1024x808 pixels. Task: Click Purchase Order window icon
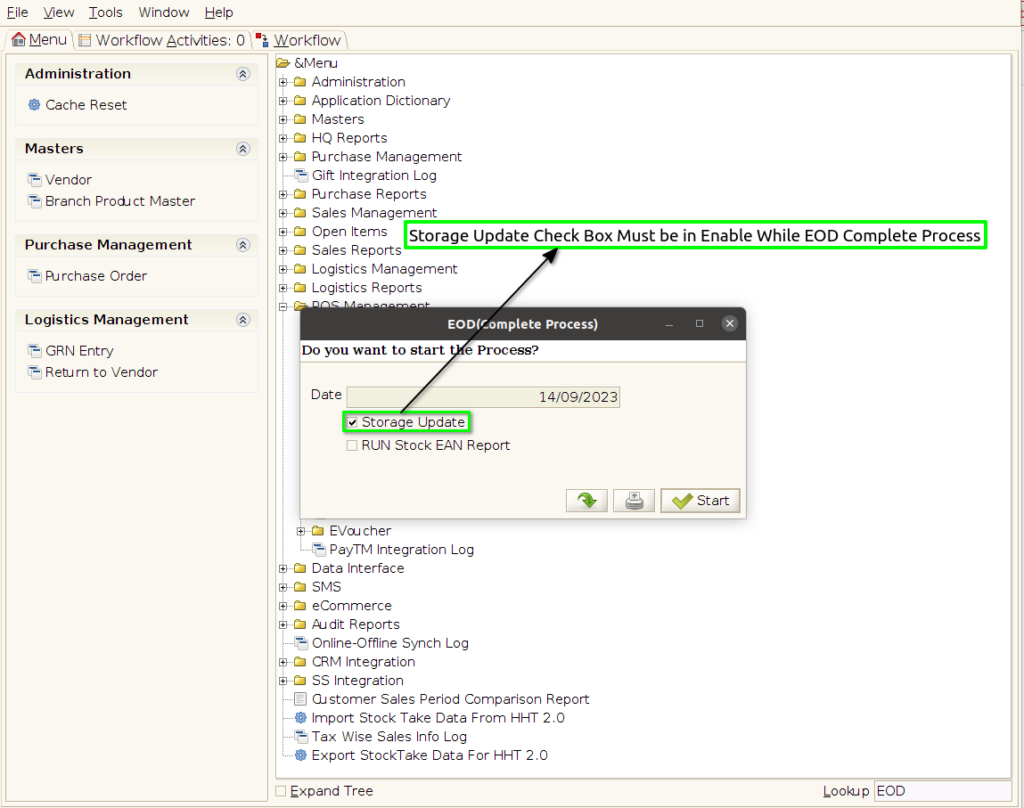[34, 276]
